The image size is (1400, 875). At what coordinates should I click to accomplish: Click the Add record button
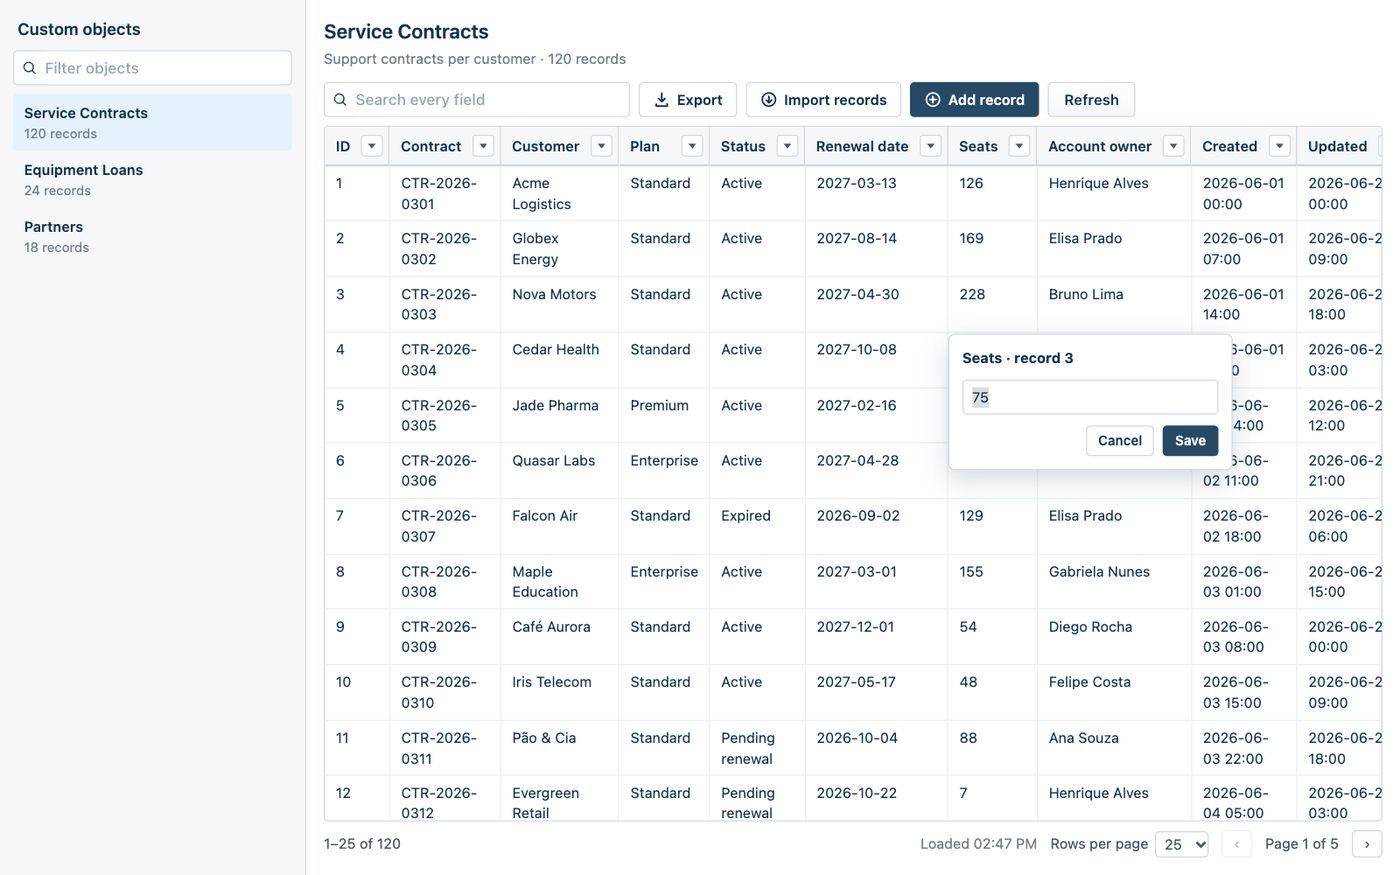coord(974,100)
